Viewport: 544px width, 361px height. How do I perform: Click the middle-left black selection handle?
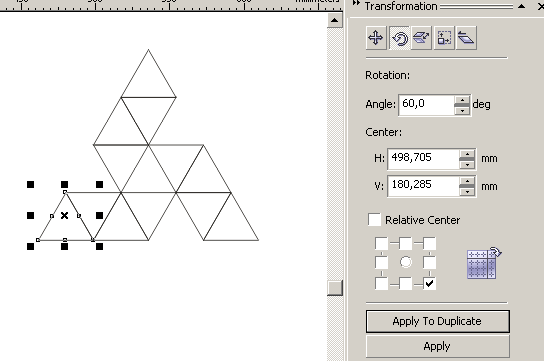(31, 216)
